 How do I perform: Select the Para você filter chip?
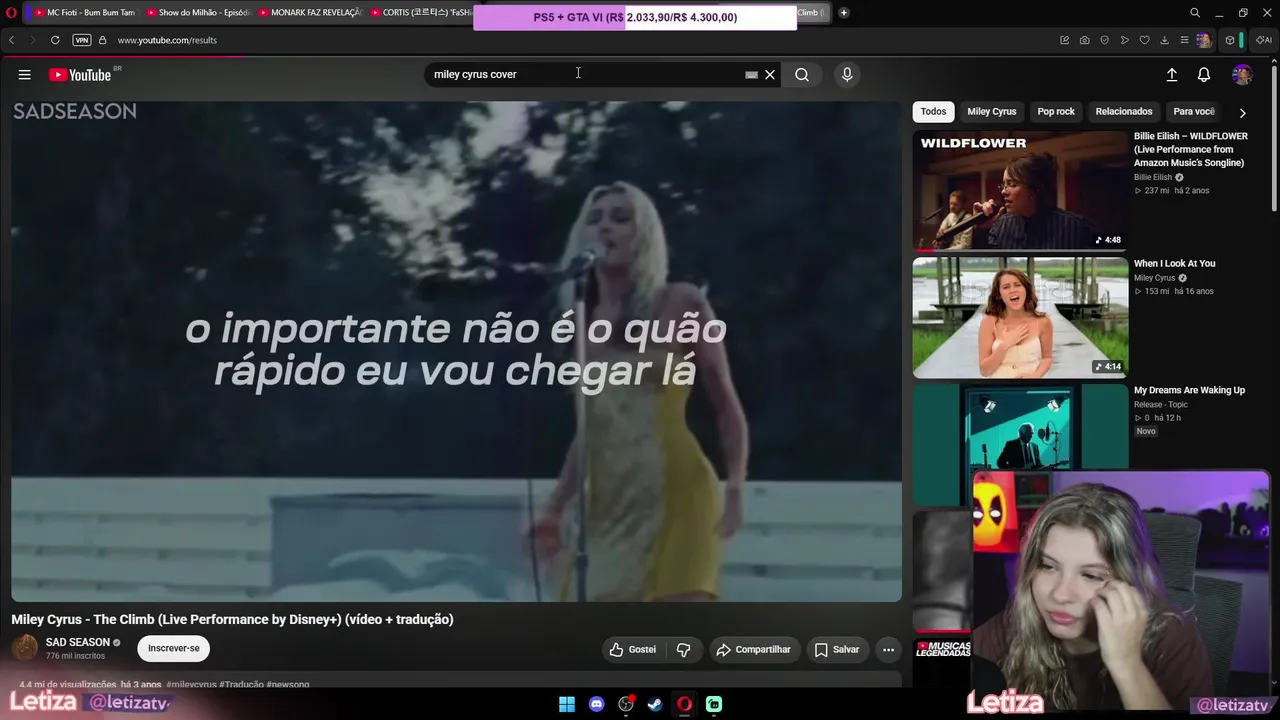1194,112
